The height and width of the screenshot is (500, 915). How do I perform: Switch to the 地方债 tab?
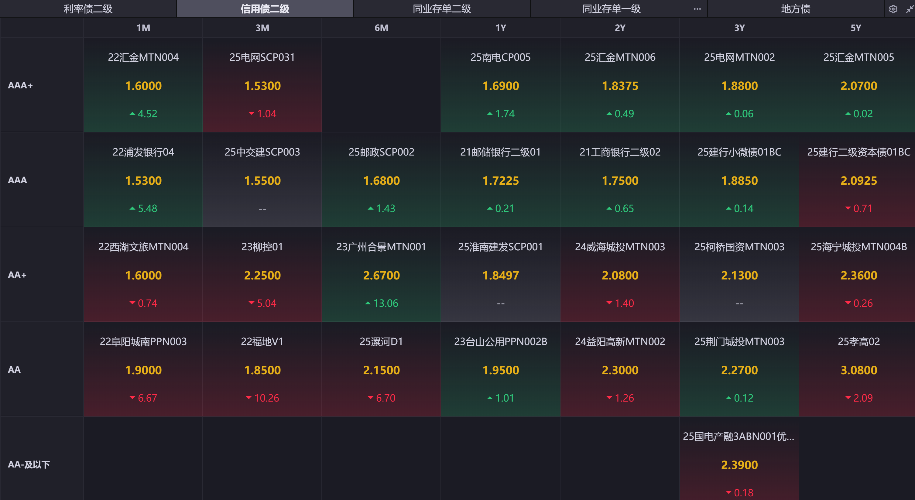pos(796,9)
